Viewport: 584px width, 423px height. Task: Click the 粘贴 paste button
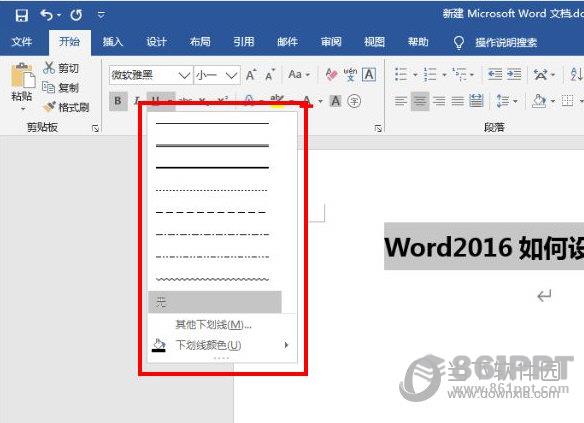point(22,87)
